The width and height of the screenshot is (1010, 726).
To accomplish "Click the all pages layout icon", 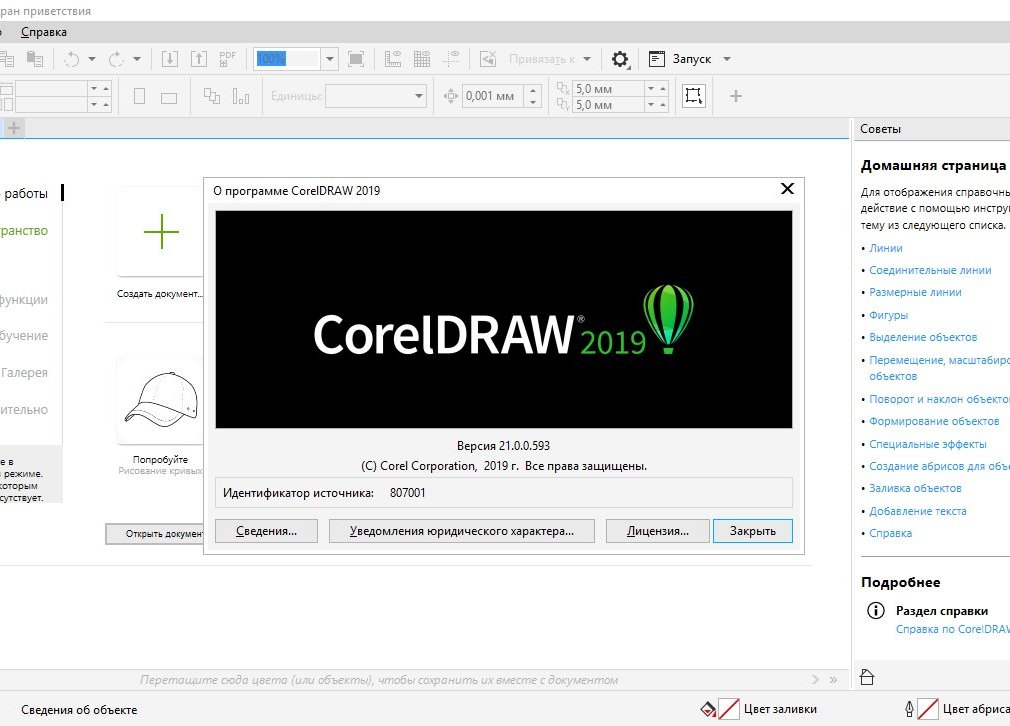I will [x=212, y=97].
